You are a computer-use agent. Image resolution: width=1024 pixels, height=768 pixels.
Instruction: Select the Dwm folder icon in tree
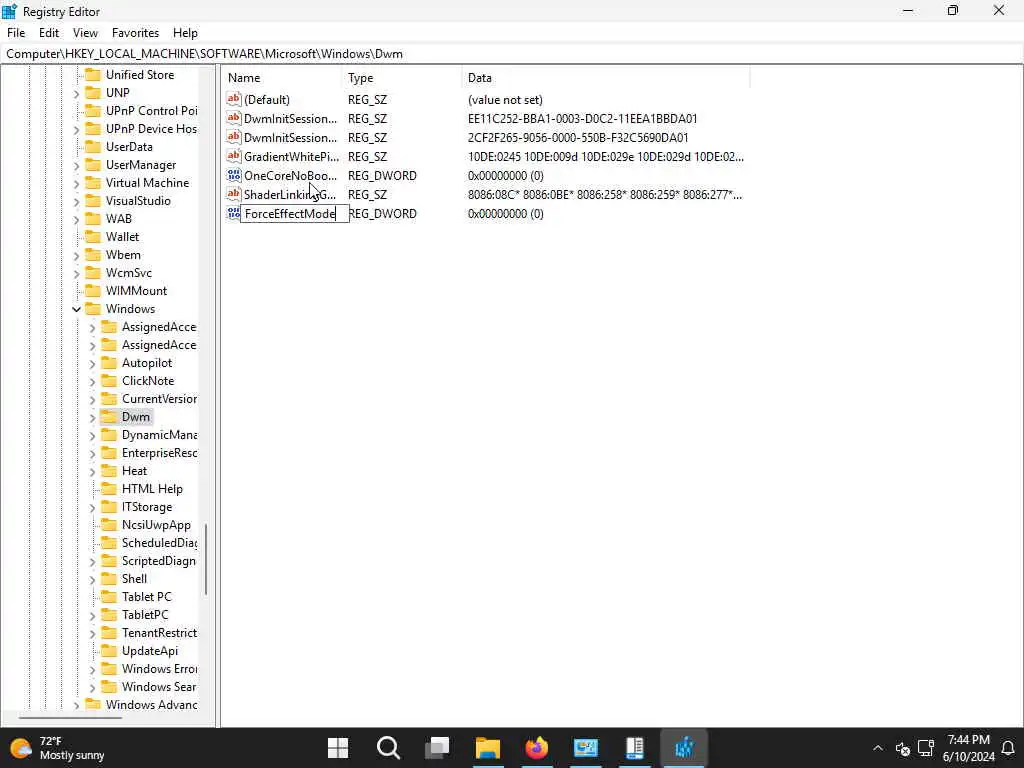click(109, 417)
